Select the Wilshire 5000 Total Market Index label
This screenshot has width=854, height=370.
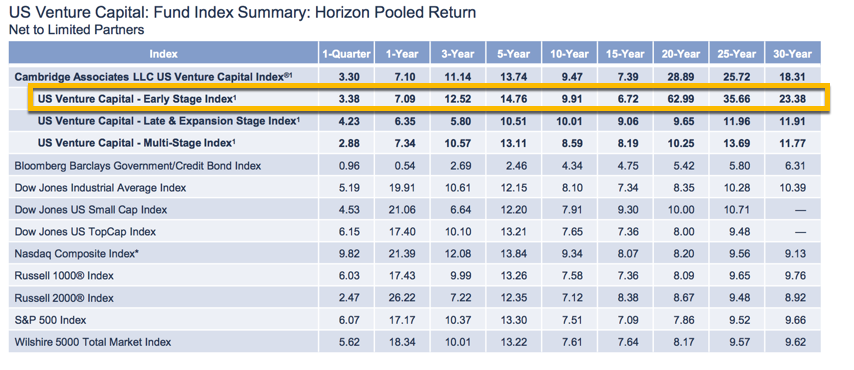click(x=93, y=342)
